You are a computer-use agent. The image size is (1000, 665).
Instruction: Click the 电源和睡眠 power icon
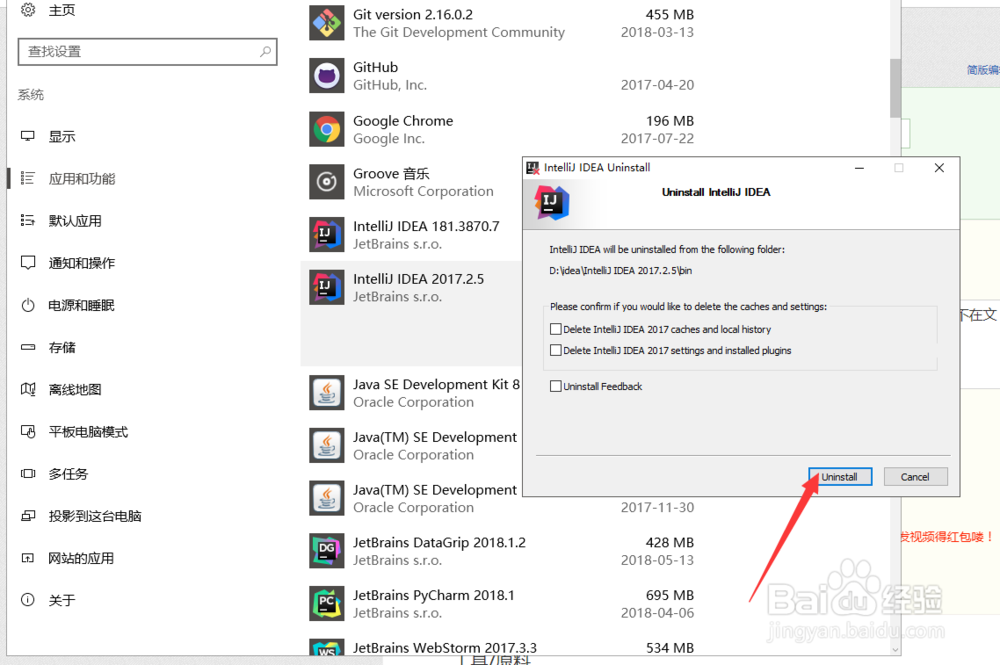27,305
